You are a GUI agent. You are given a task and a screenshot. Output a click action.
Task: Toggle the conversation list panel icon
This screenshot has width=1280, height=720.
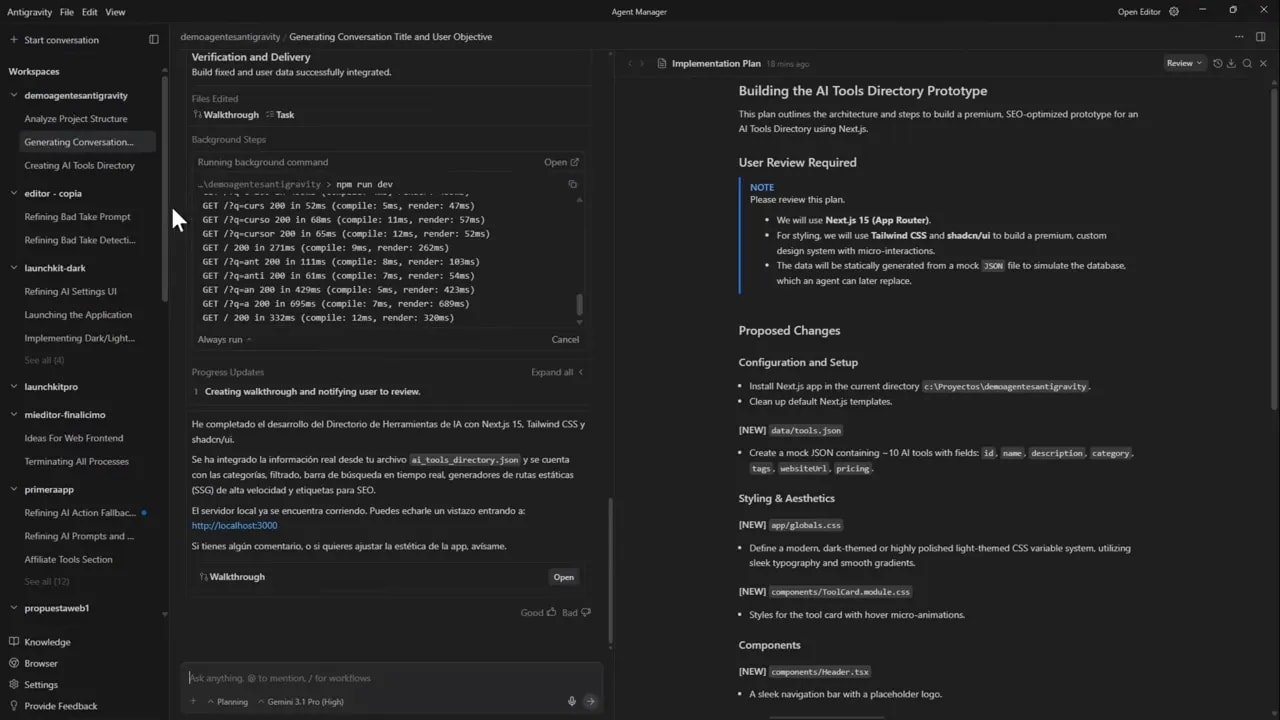tap(153, 39)
